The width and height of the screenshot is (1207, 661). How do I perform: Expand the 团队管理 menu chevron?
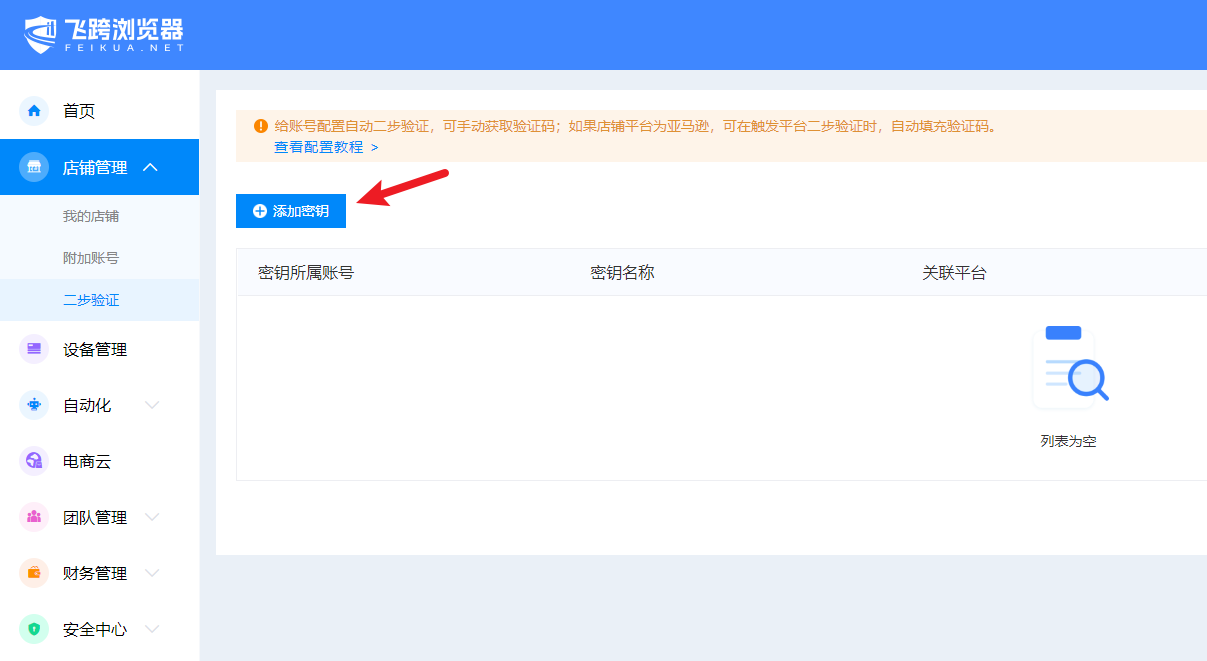(152, 517)
